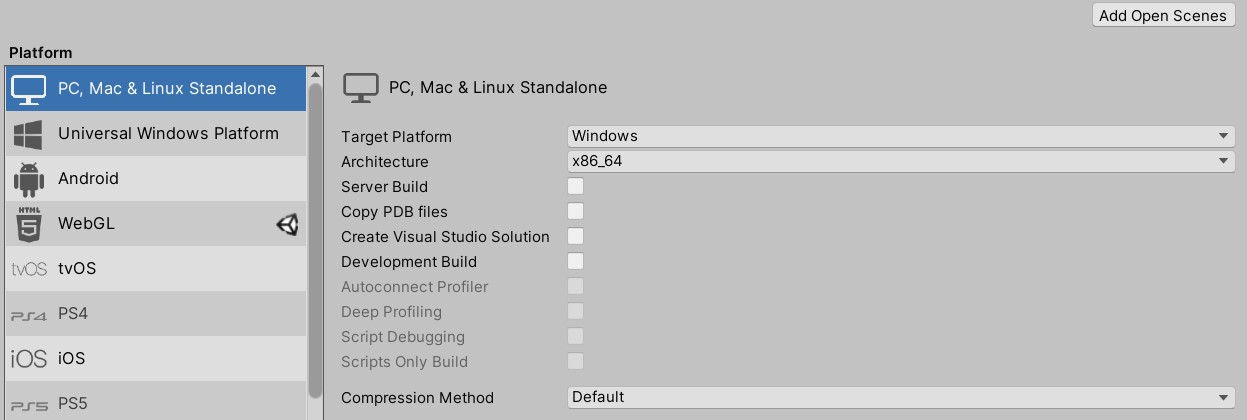Enable the Server Build checkbox

coord(575,186)
